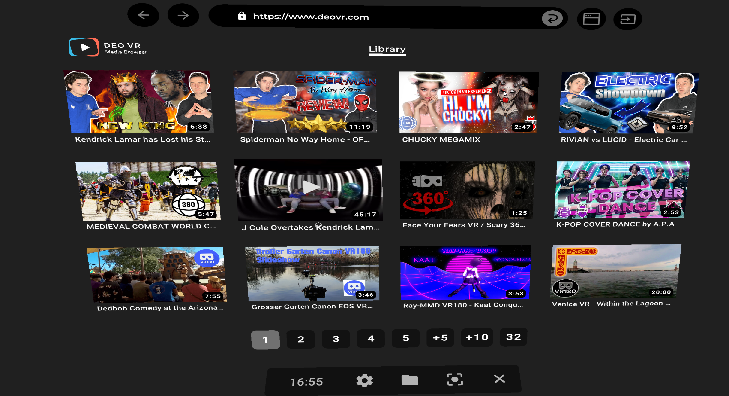The width and height of the screenshot is (729, 396).
Task: Open the RIVIAN vs LUCID Electric Showdown thumbnail
Action: click(629, 103)
